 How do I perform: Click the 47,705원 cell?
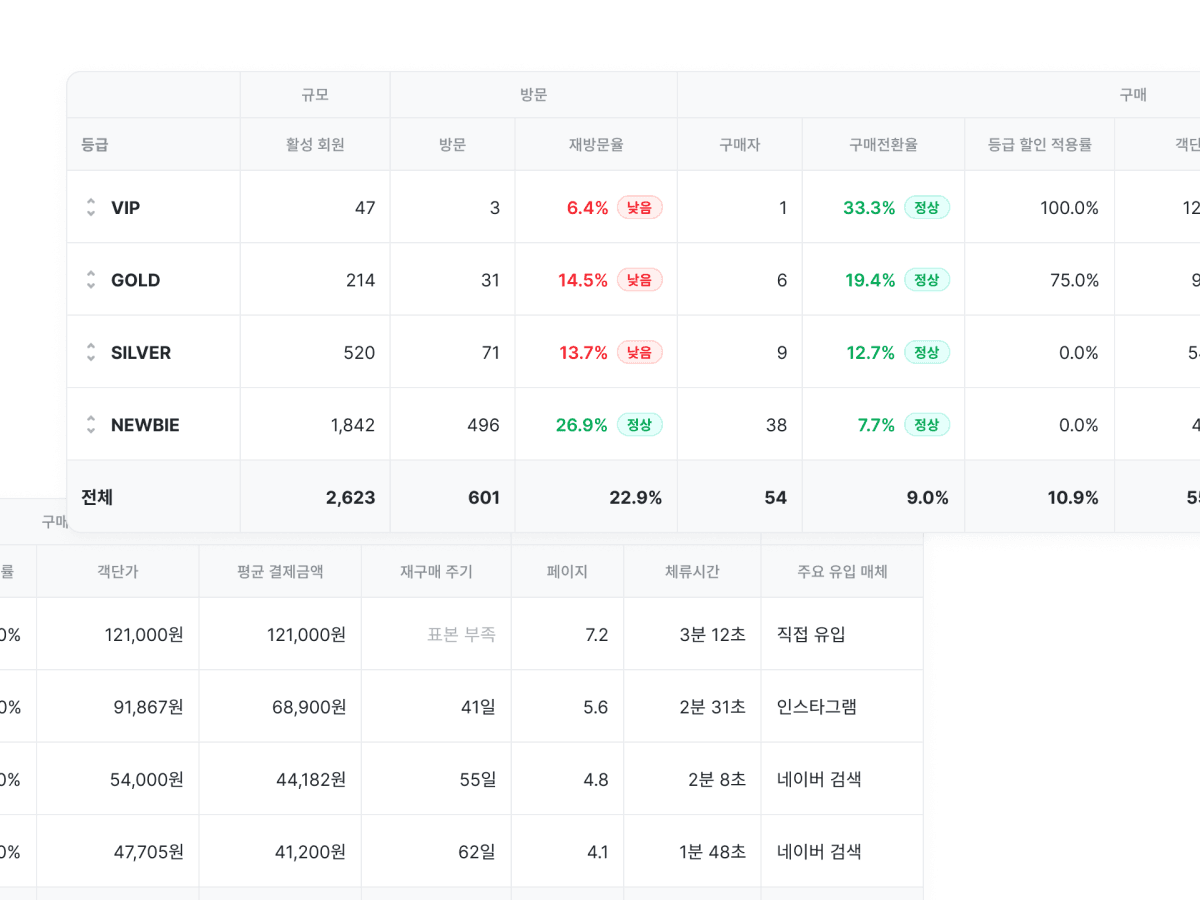tap(149, 852)
